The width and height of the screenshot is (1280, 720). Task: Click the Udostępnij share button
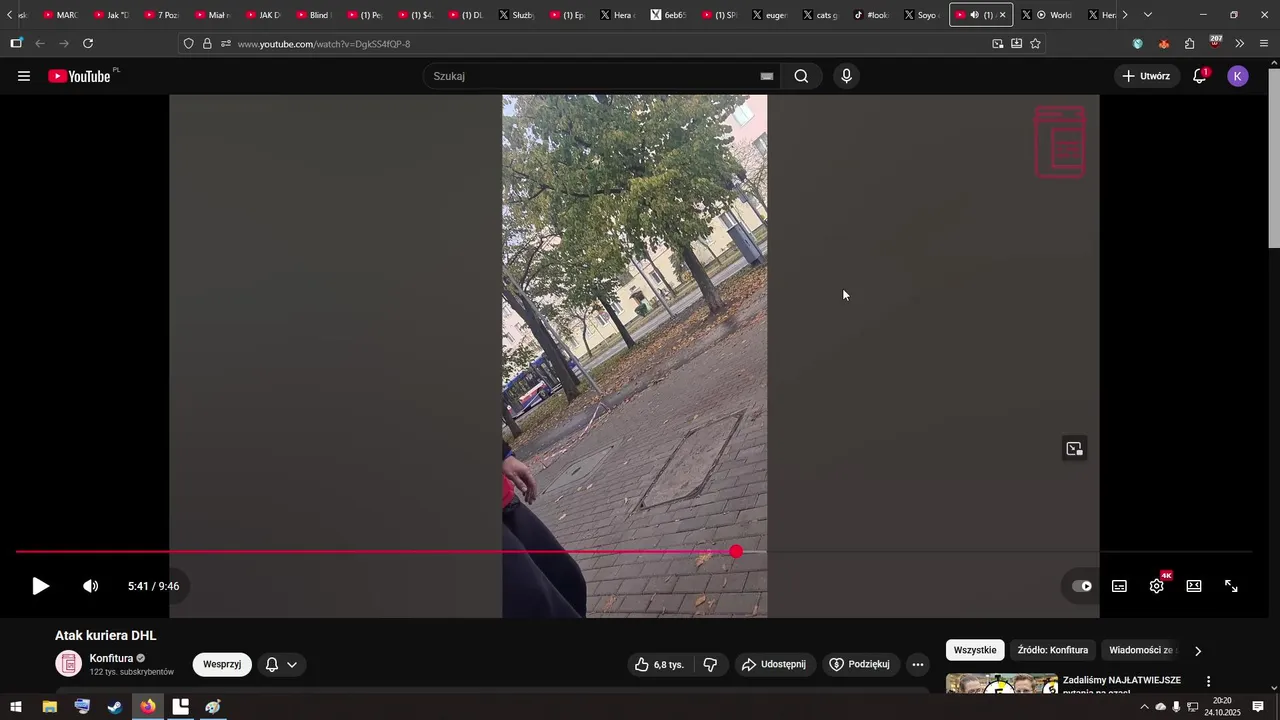[773, 664]
